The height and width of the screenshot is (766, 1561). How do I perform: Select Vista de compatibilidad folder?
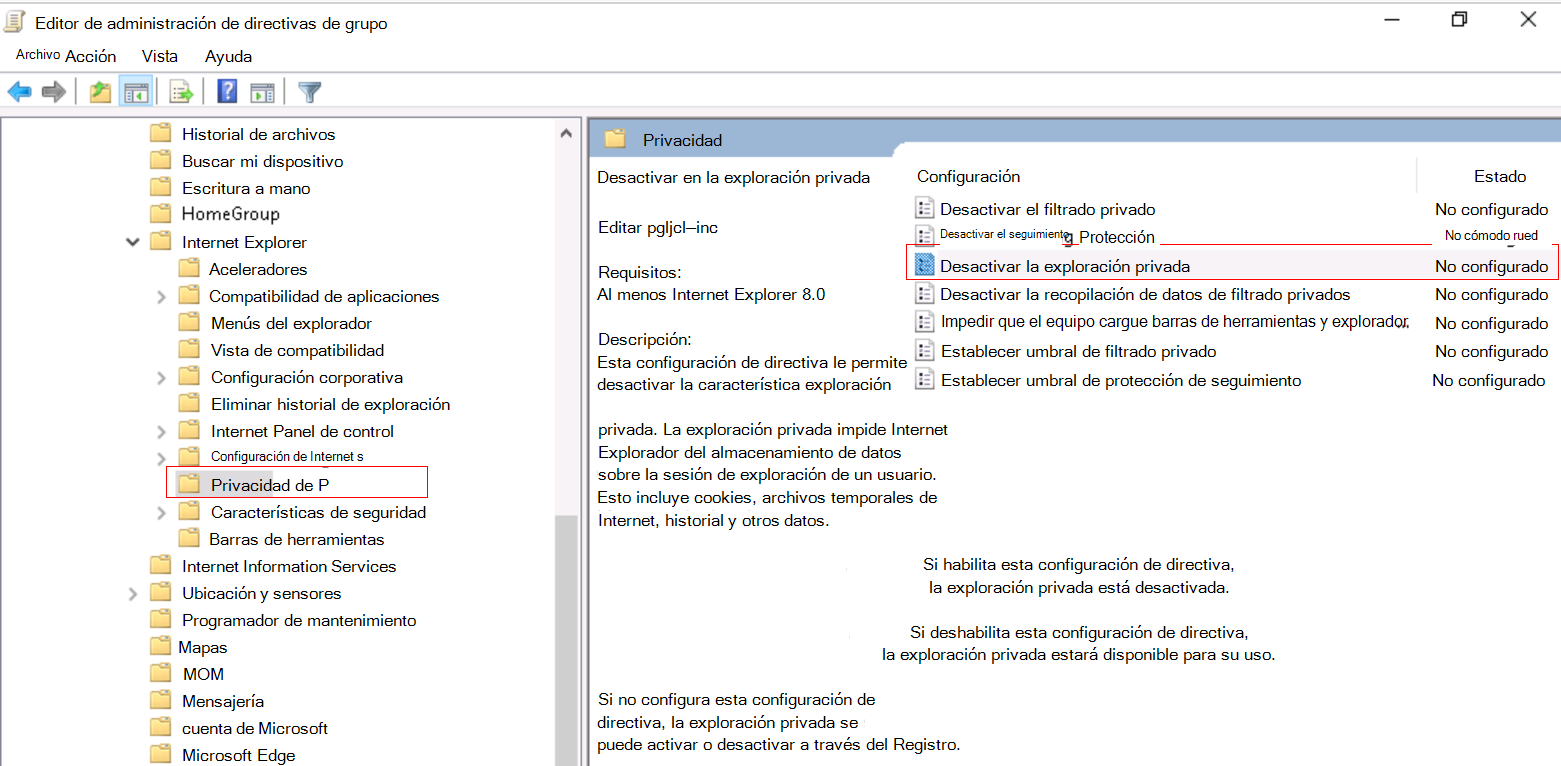point(297,350)
